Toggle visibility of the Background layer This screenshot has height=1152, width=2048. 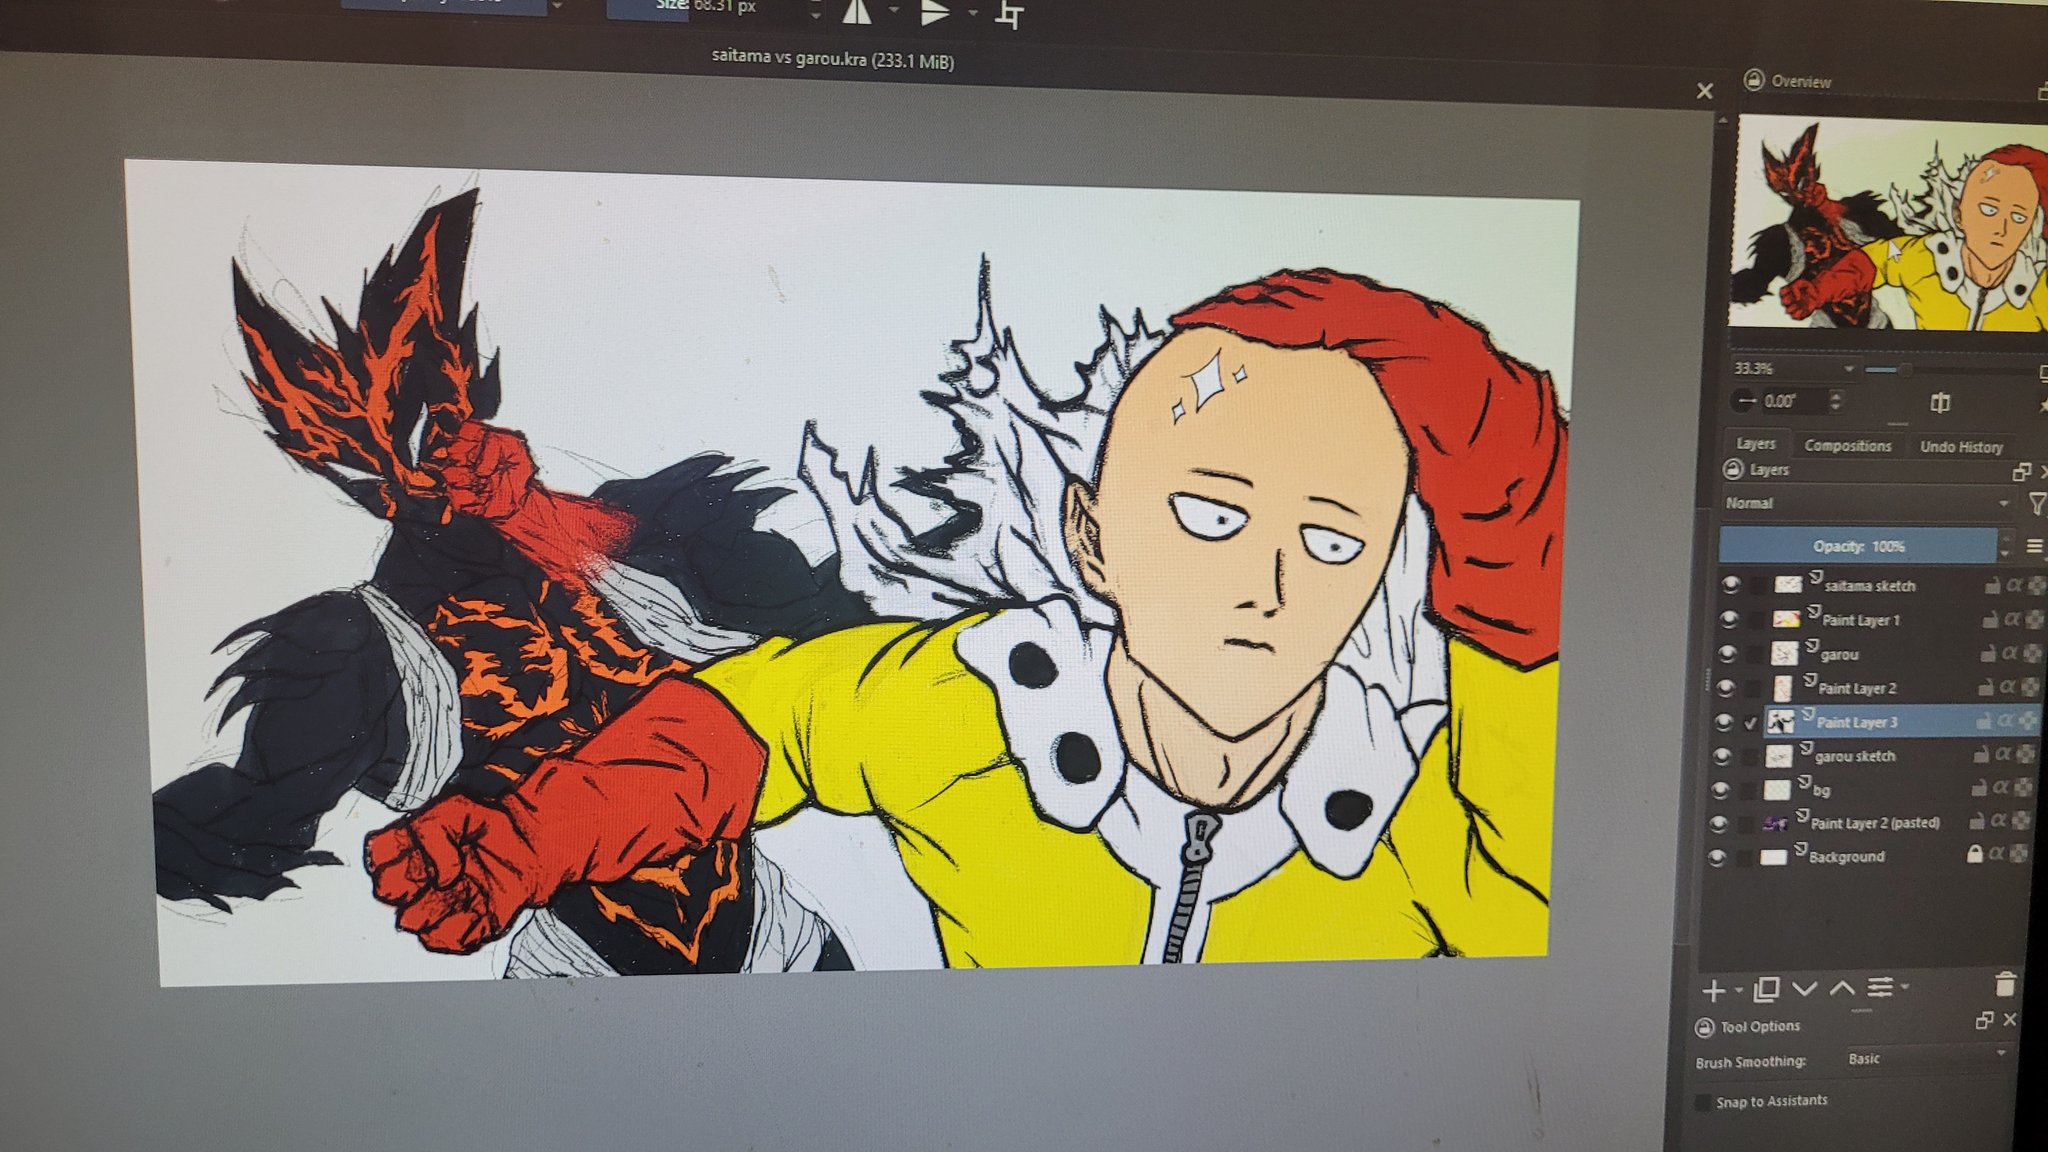click(x=1717, y=857)
